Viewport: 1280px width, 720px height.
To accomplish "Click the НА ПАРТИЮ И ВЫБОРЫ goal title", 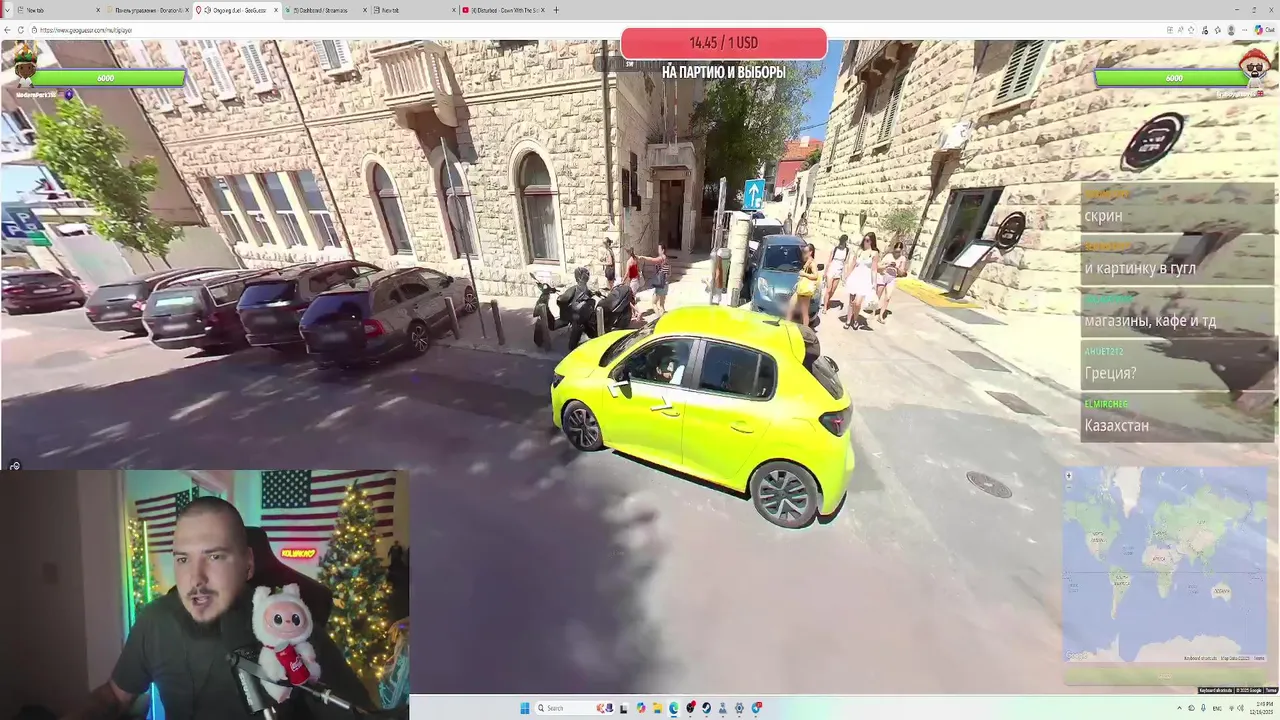I will click(x=723, y=72).
